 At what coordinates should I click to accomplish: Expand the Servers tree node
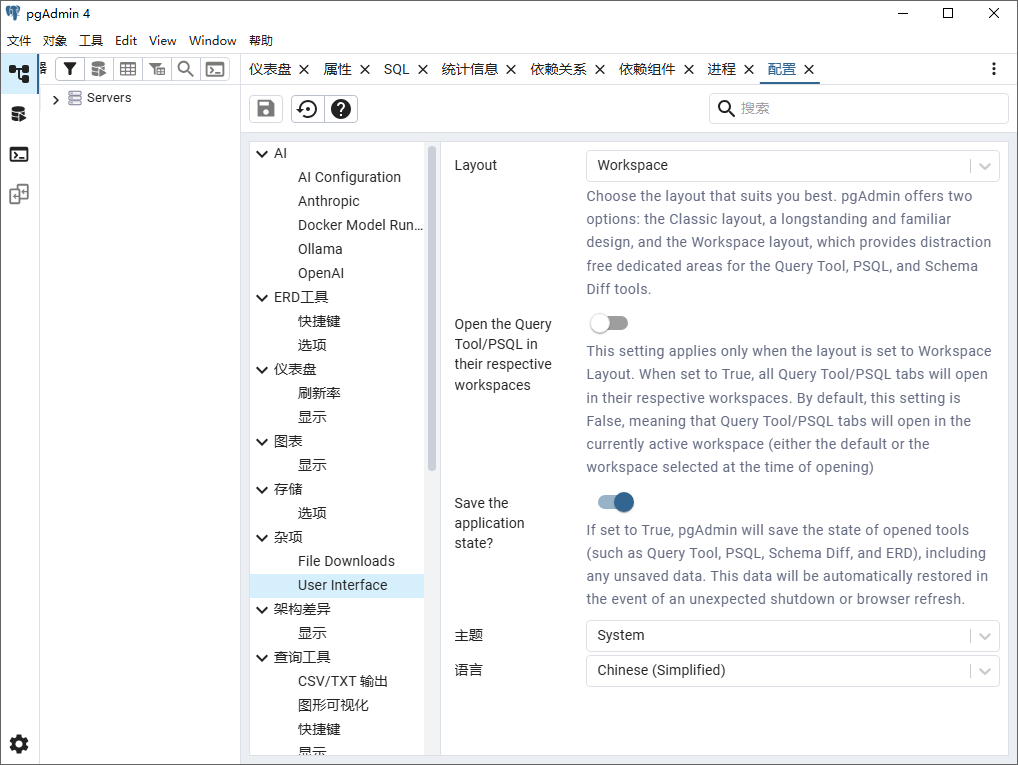coord(56,99)
